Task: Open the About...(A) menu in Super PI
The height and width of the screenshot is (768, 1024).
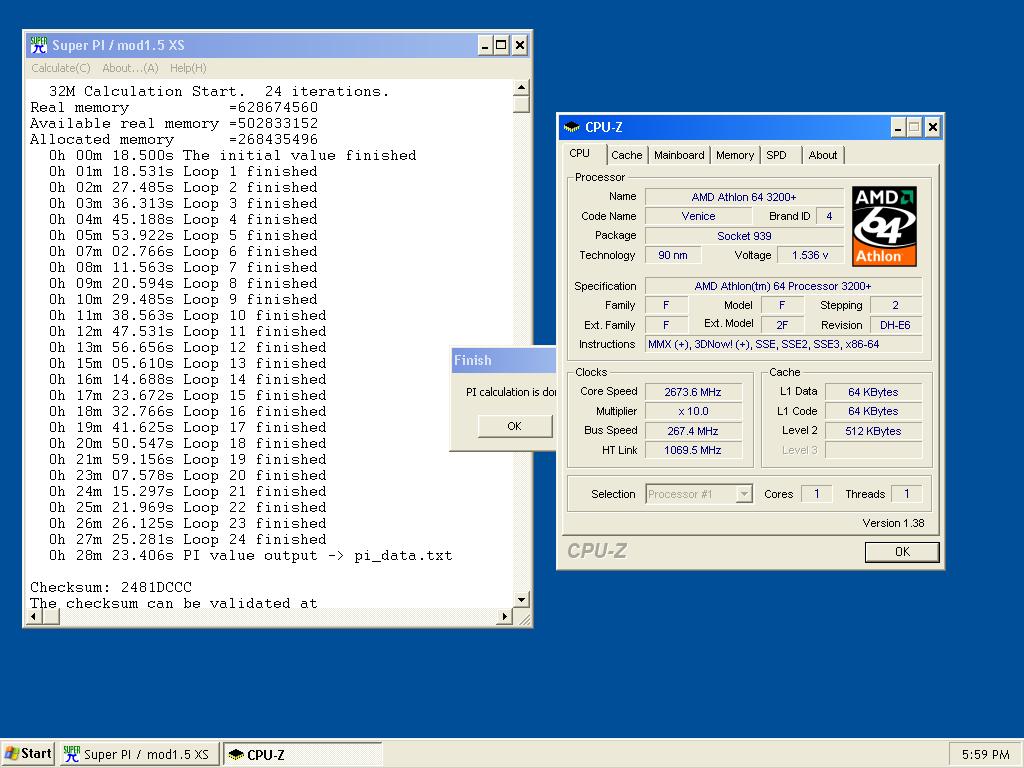Action: tap(130, 68)
